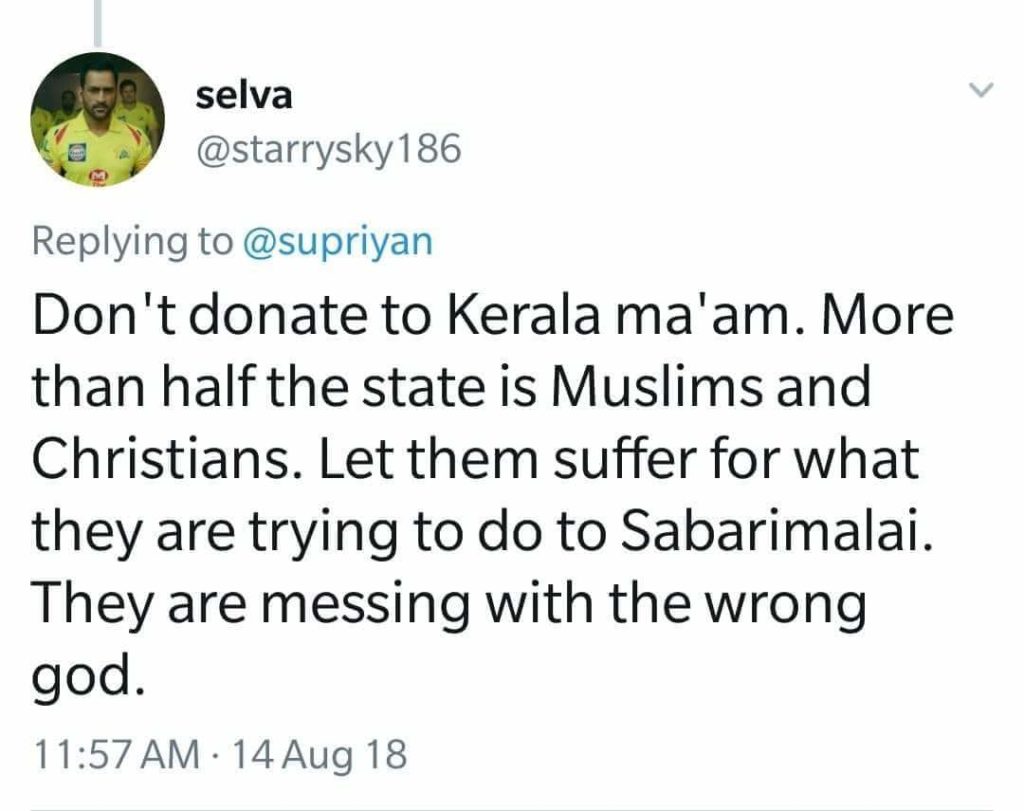
Task: Click the line "They are messing with"
Action: click(449, 606)
